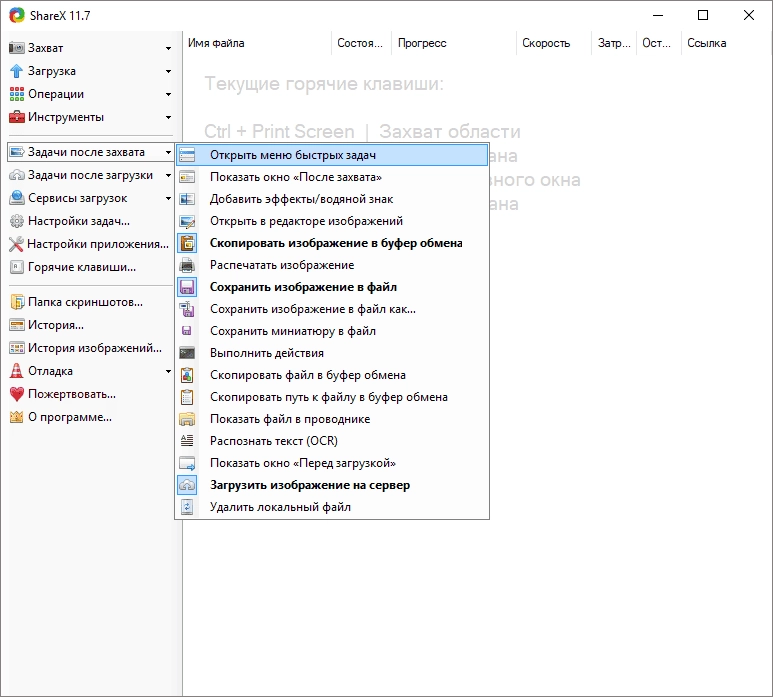
Task: Click the folder icon beside Показать файл в проводнике
Action: coord(187,419)
